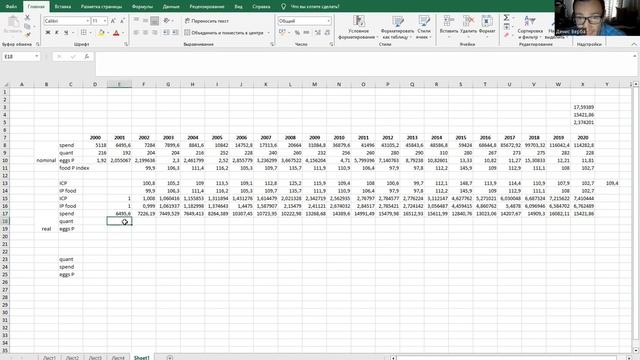Click the Decrease Decimal icon
The image size is (640, 360).
click(x=327, y=33)
